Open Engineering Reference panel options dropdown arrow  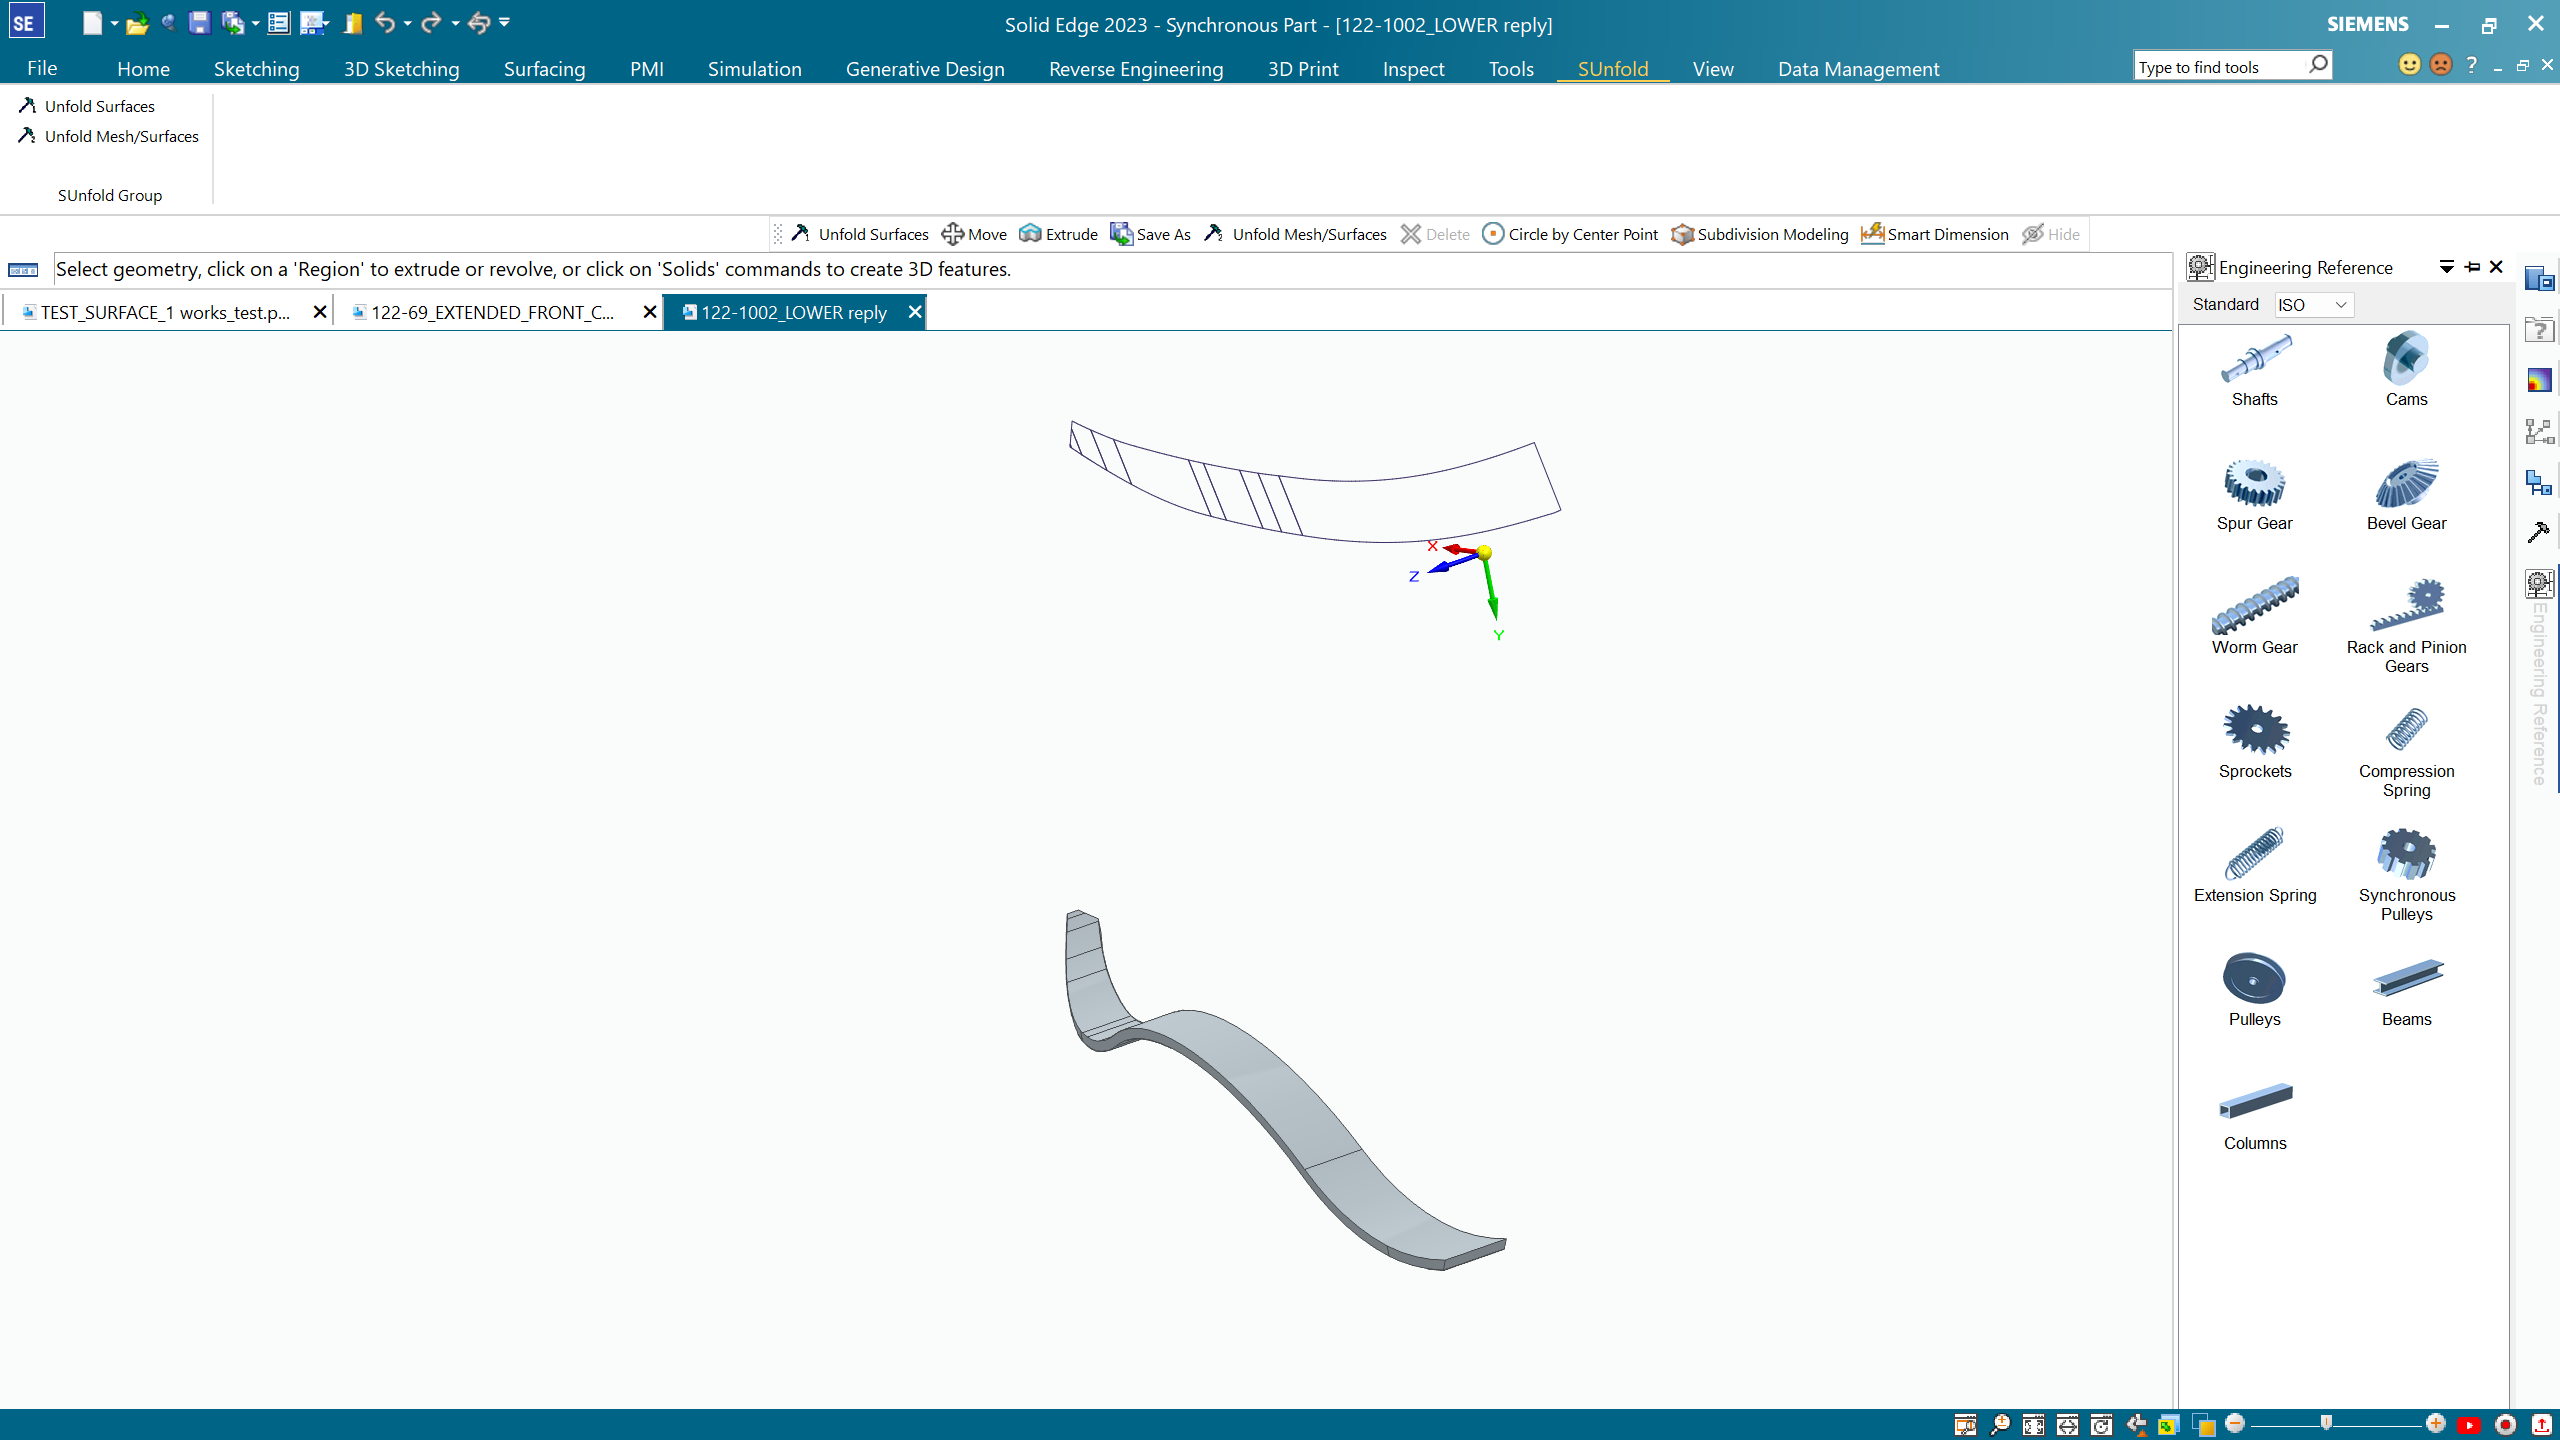[x=2446, y=267]
